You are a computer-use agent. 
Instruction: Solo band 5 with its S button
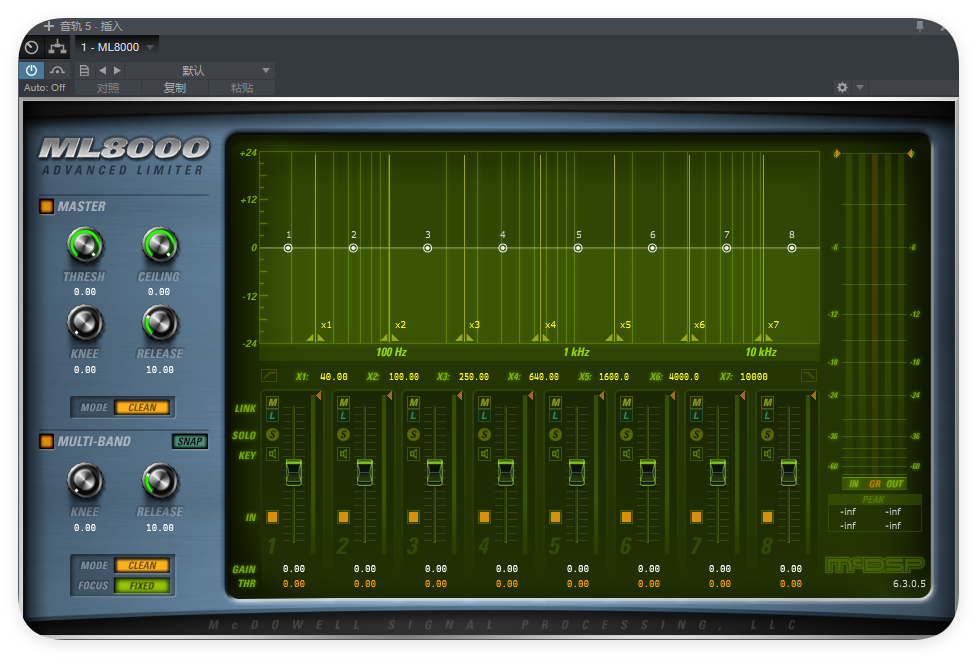[x=556, y=434]
